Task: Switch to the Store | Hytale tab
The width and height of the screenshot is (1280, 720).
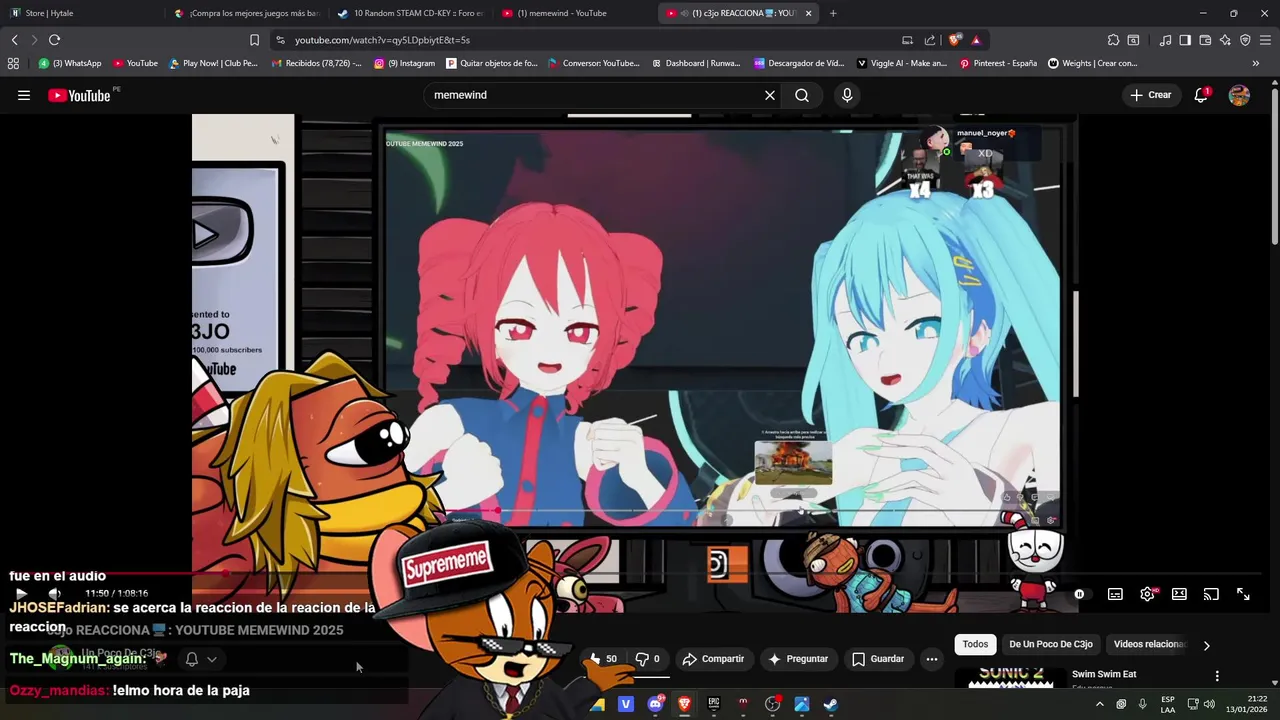Action: click(x=78, y=13)
